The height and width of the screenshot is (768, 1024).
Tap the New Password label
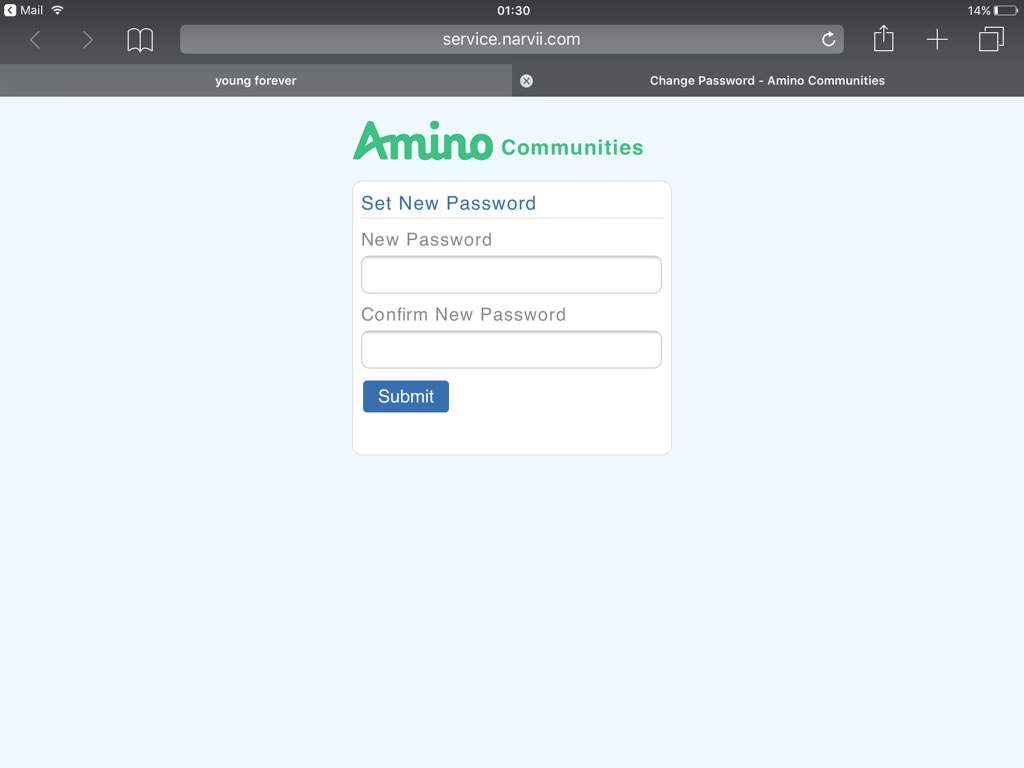click(x=426, y=240)
